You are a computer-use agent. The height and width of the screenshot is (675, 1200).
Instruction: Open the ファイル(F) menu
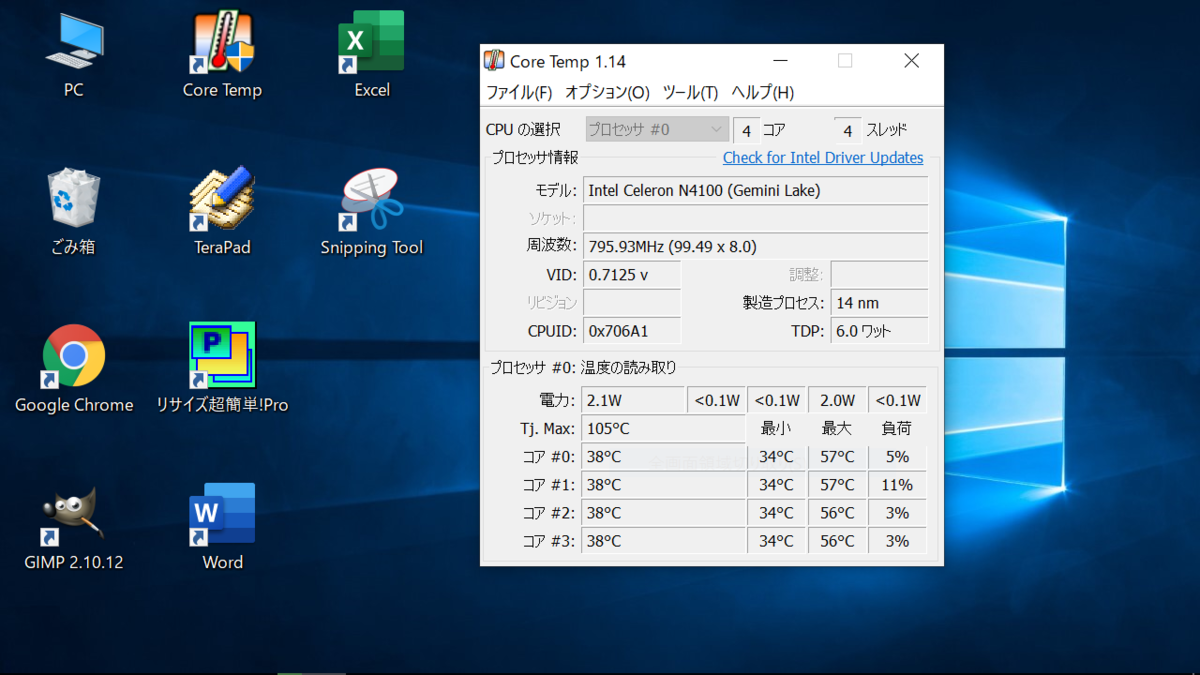pos(519,93)
